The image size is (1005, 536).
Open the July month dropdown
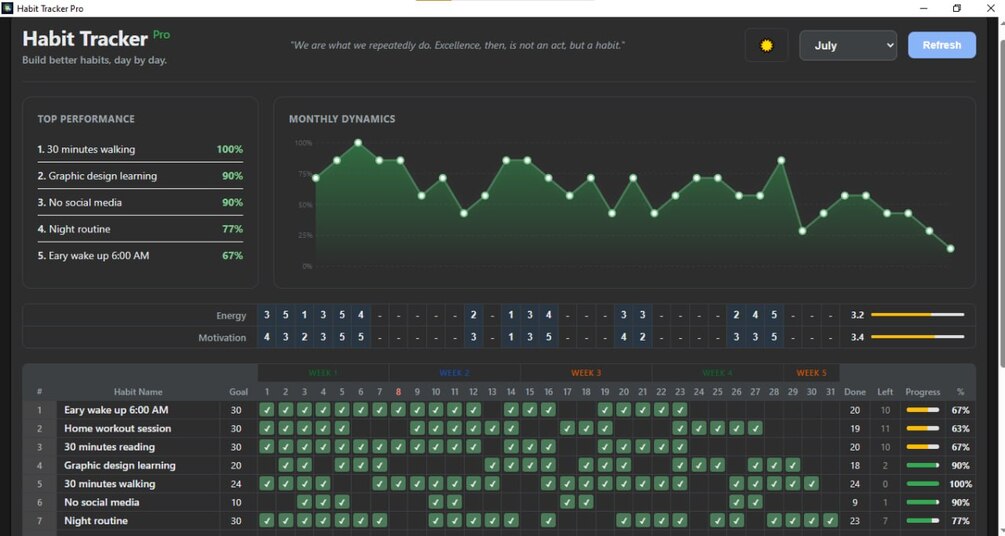(x=847, y=46)
